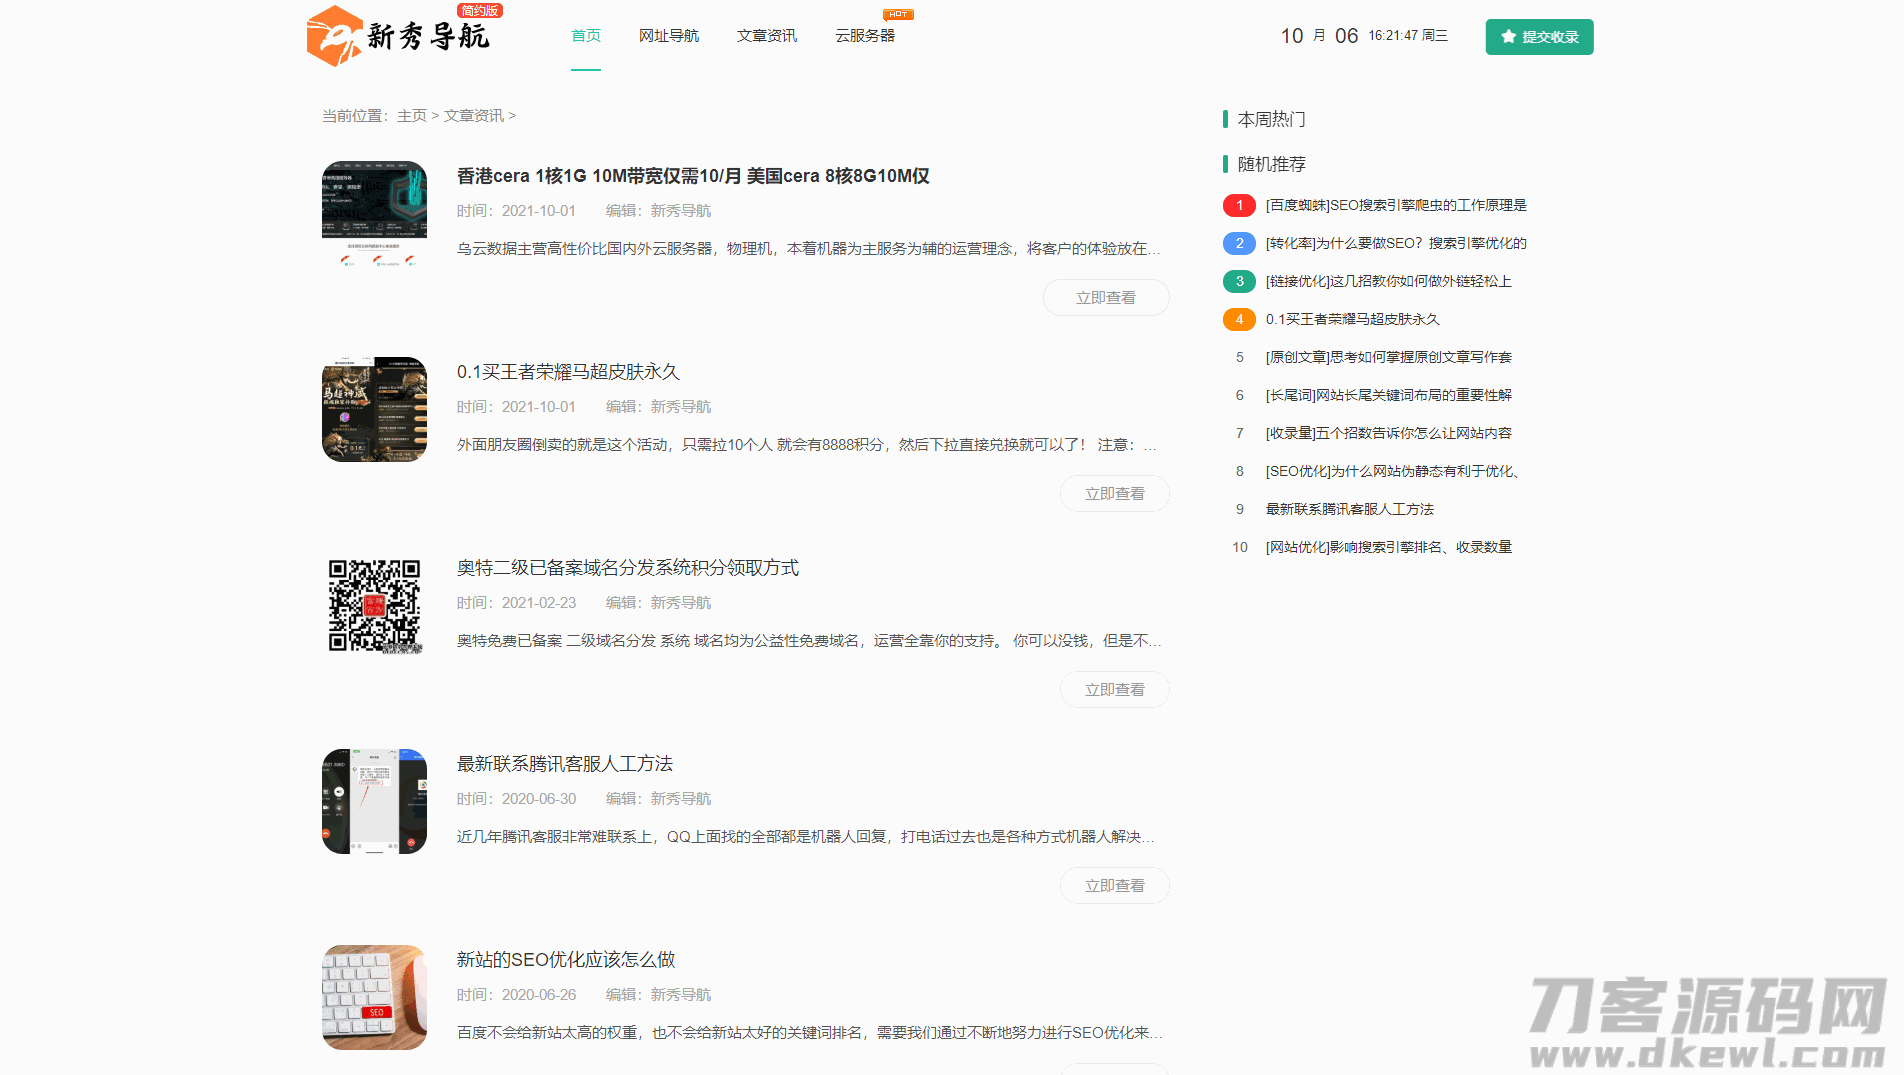
Task: Open the 首页 navigation tab
Action: 586,36
